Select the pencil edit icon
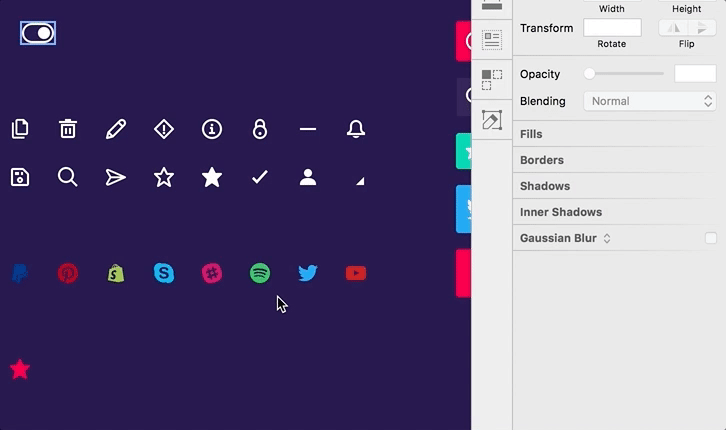 [116, 129]
